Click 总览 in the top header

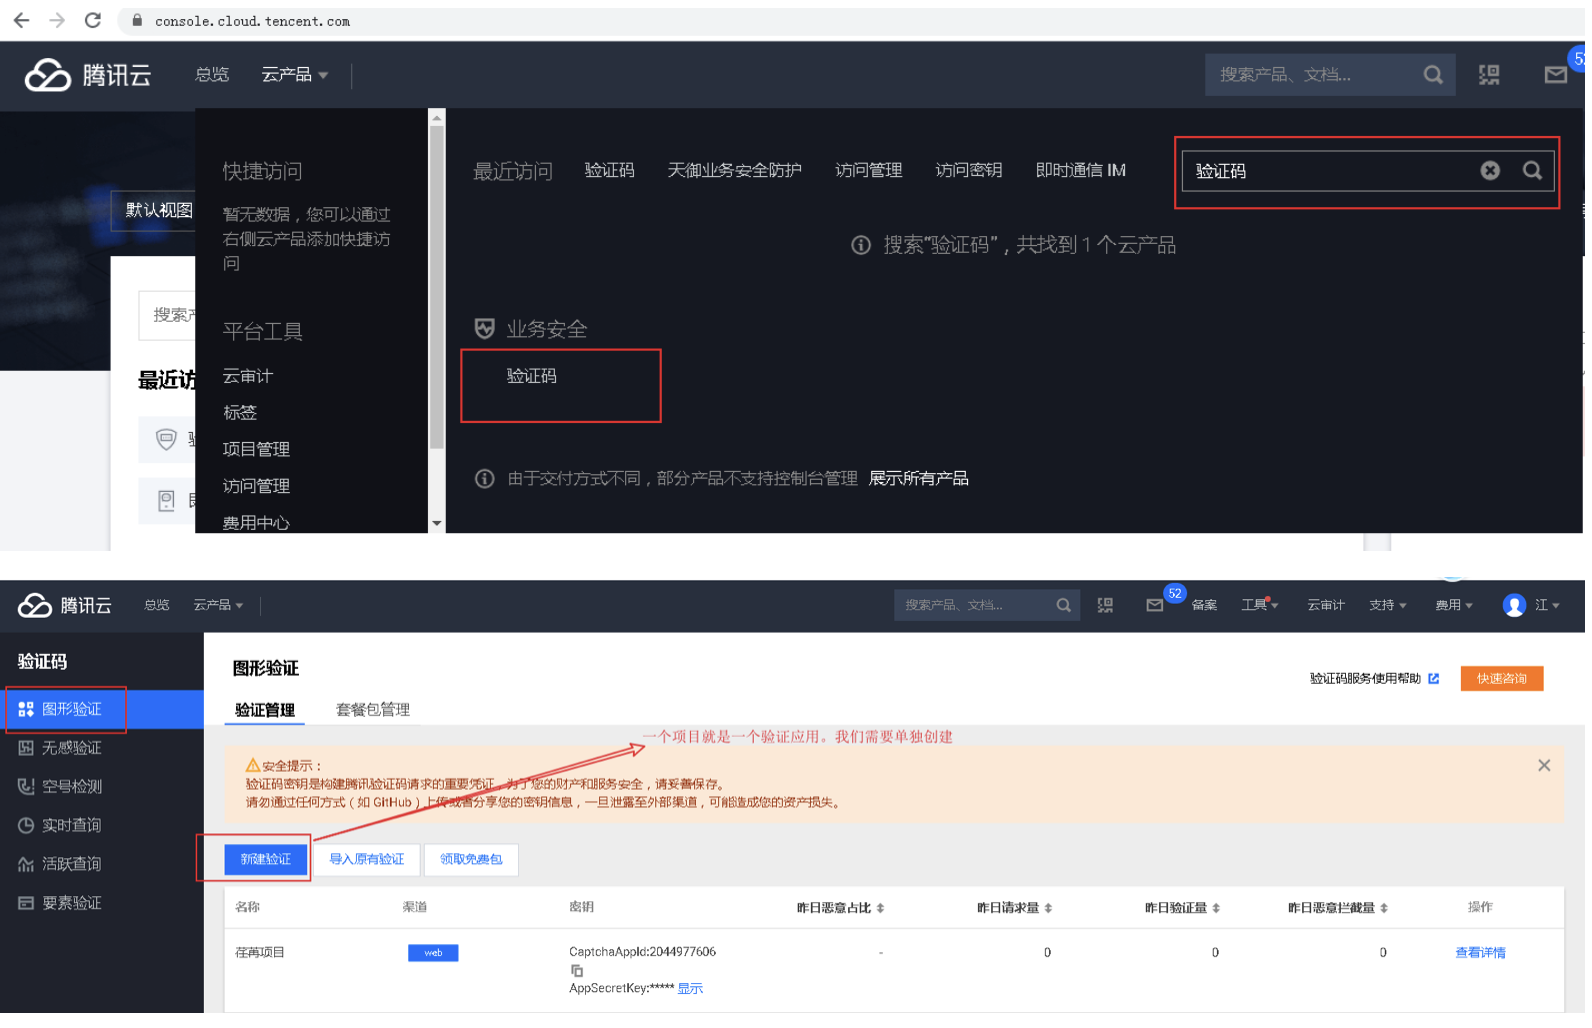click(213, 75)
